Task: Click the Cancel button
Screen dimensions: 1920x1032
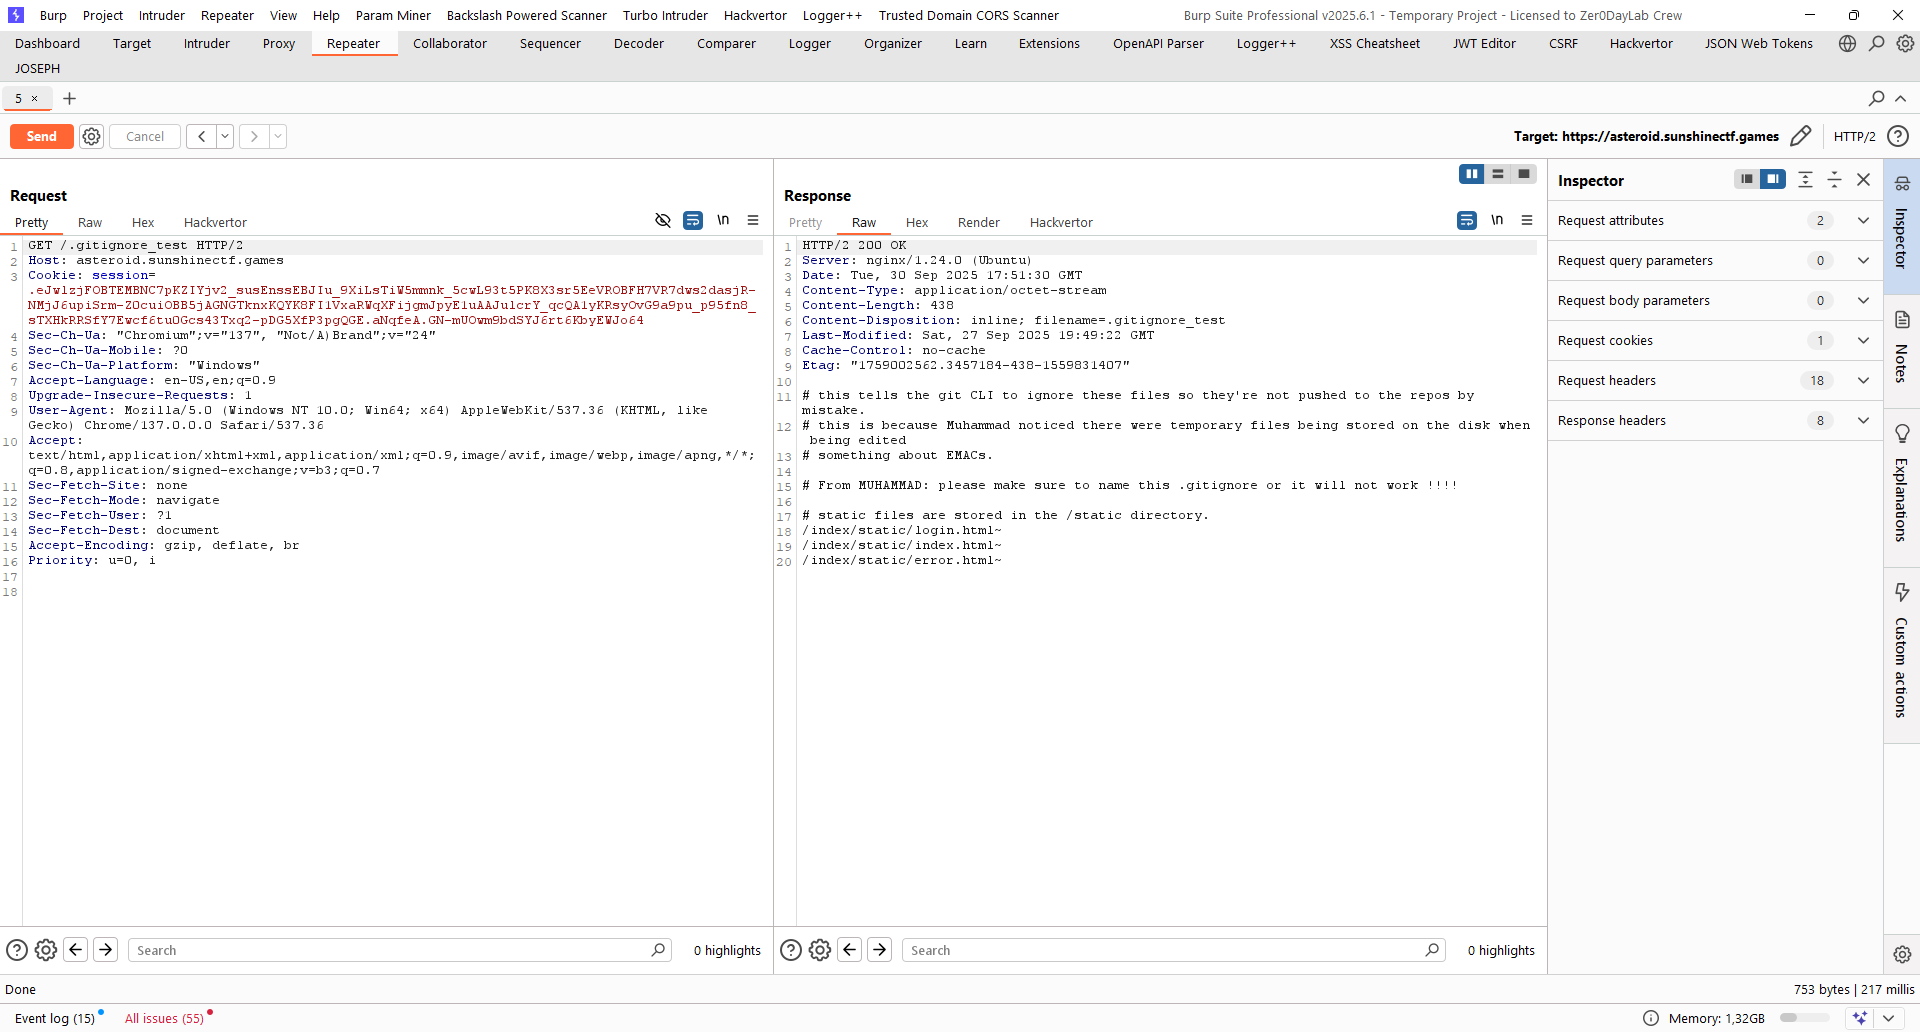Action: coord(145,137)
